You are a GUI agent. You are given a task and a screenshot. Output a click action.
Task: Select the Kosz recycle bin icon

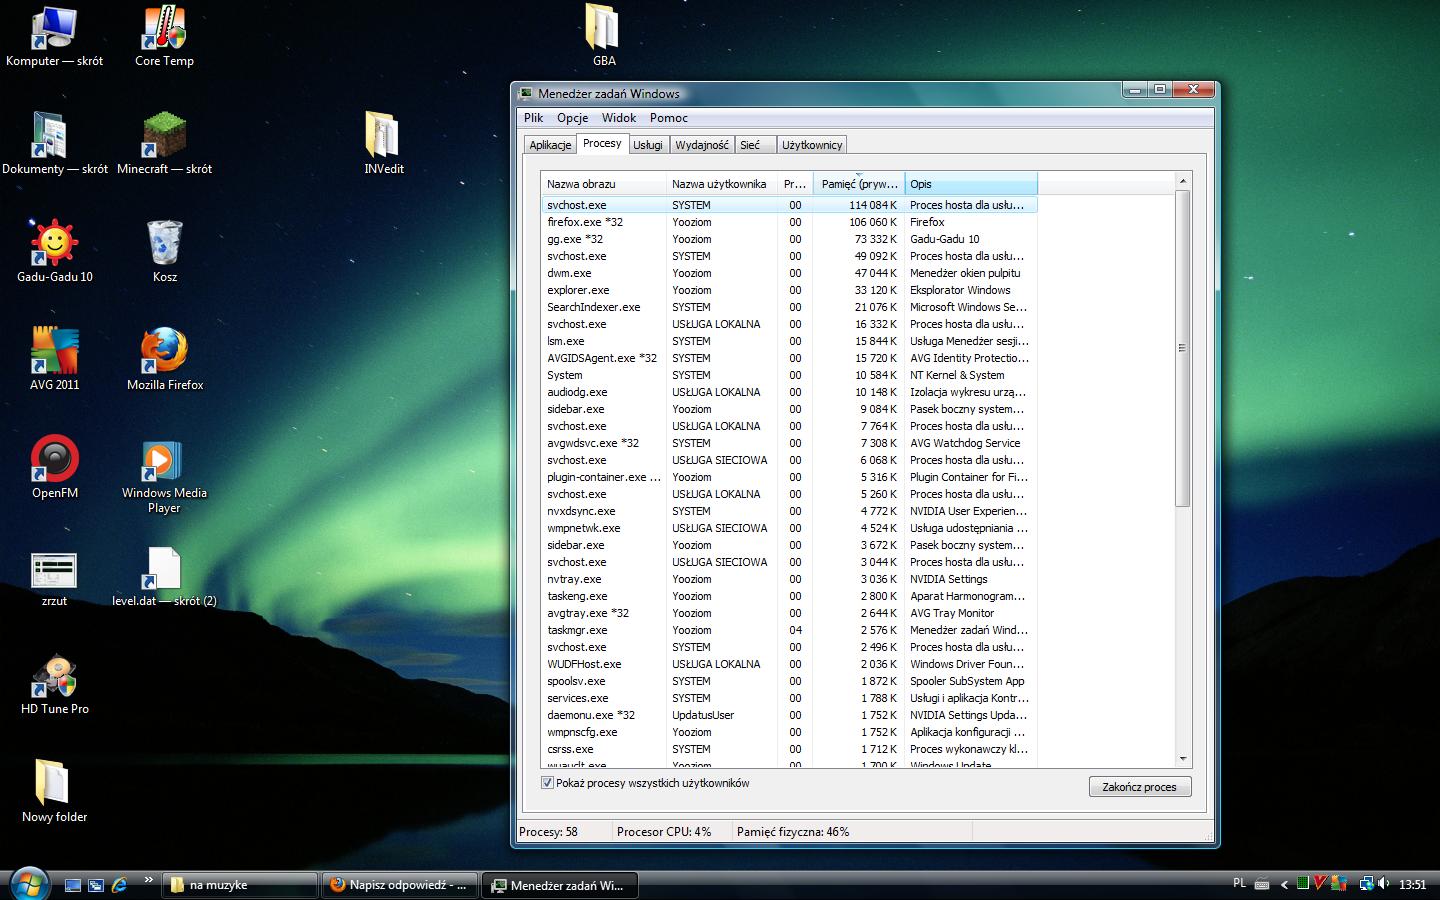tap(164, 252)
